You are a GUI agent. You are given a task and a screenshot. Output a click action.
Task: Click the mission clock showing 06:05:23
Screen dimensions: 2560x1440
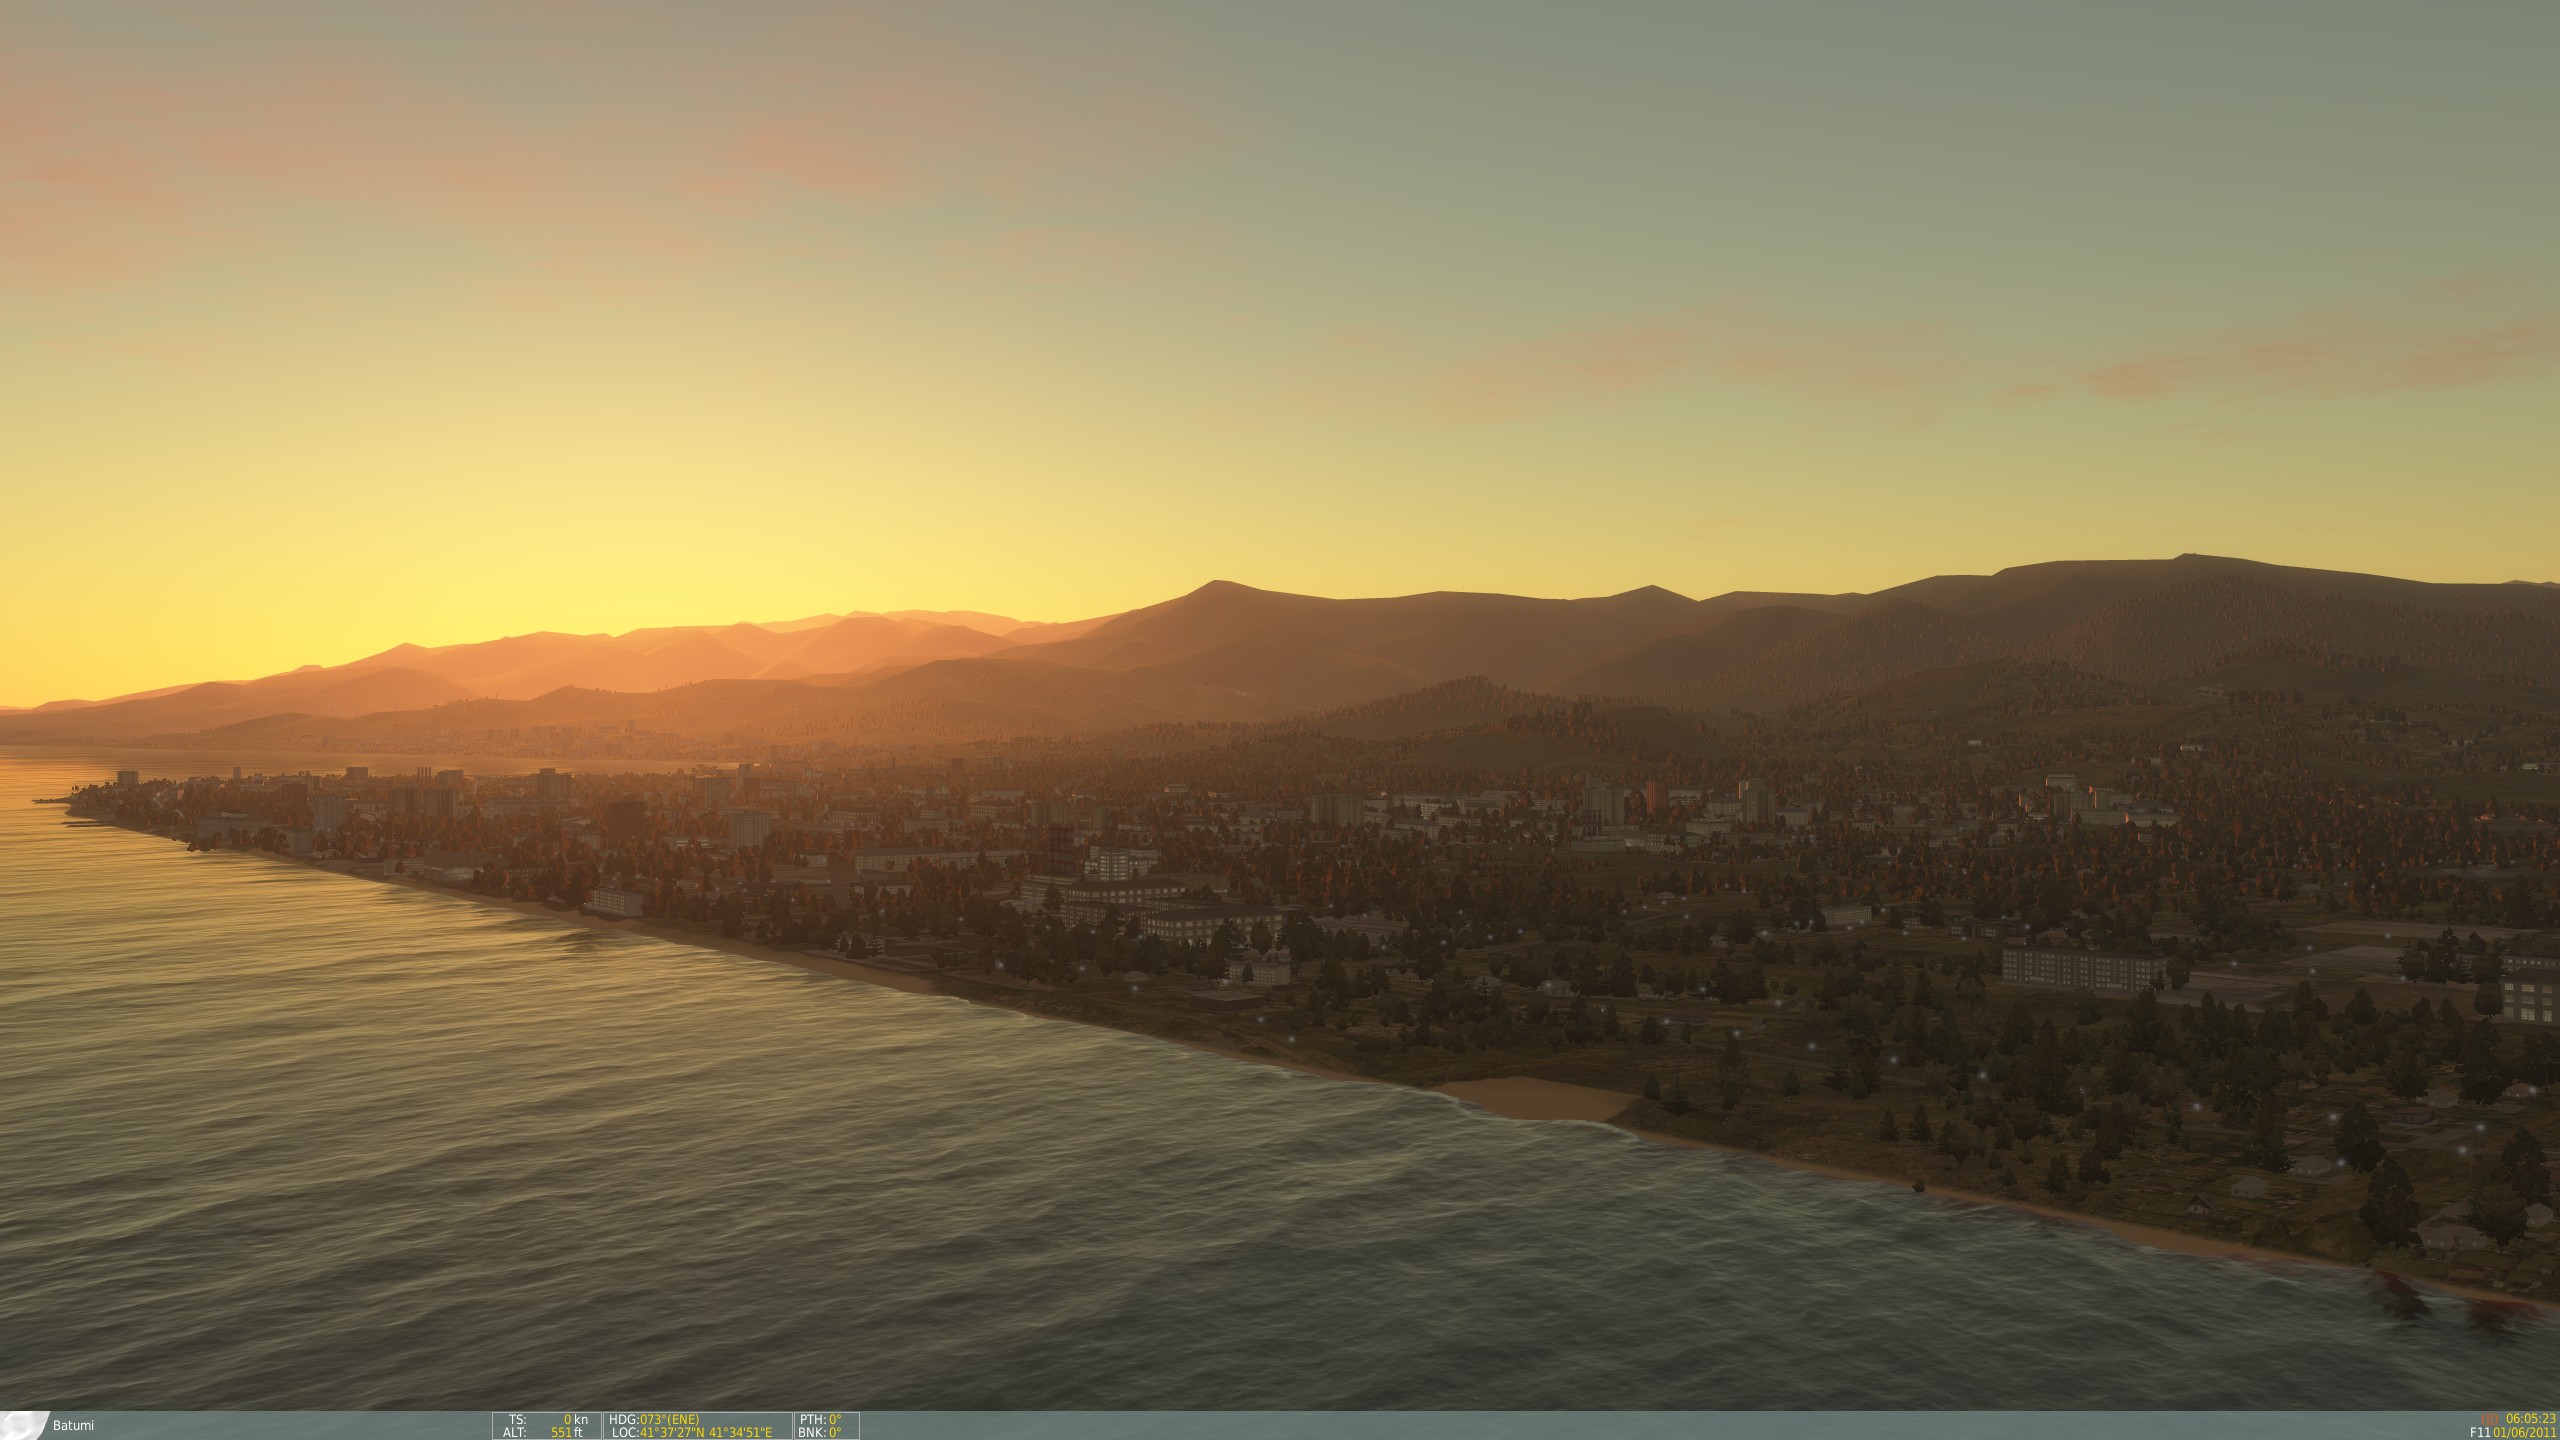point(2527,1417)
